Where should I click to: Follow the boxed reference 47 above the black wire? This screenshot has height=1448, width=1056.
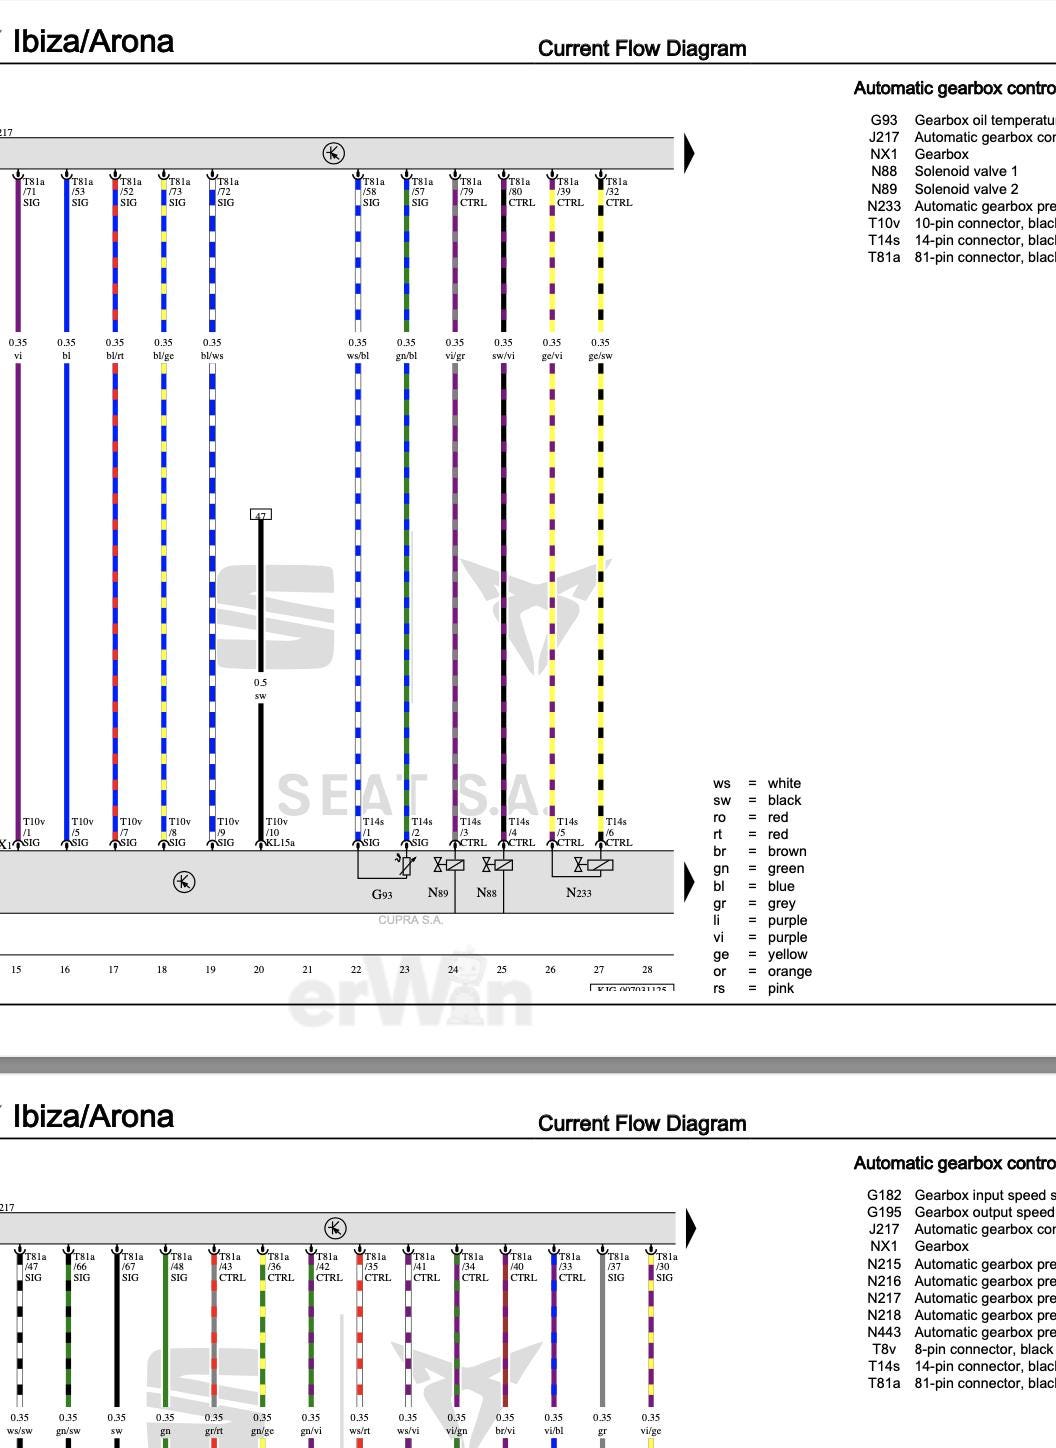click(260, 515)
